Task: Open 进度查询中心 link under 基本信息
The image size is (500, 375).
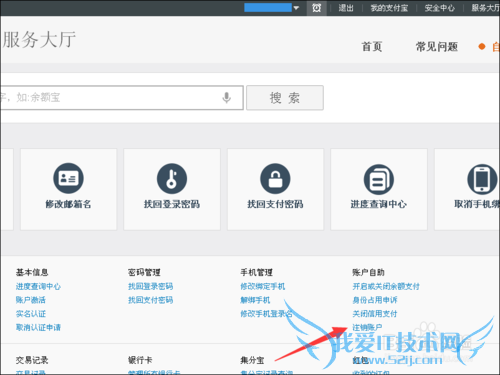Action: click(x=38, y=286)
